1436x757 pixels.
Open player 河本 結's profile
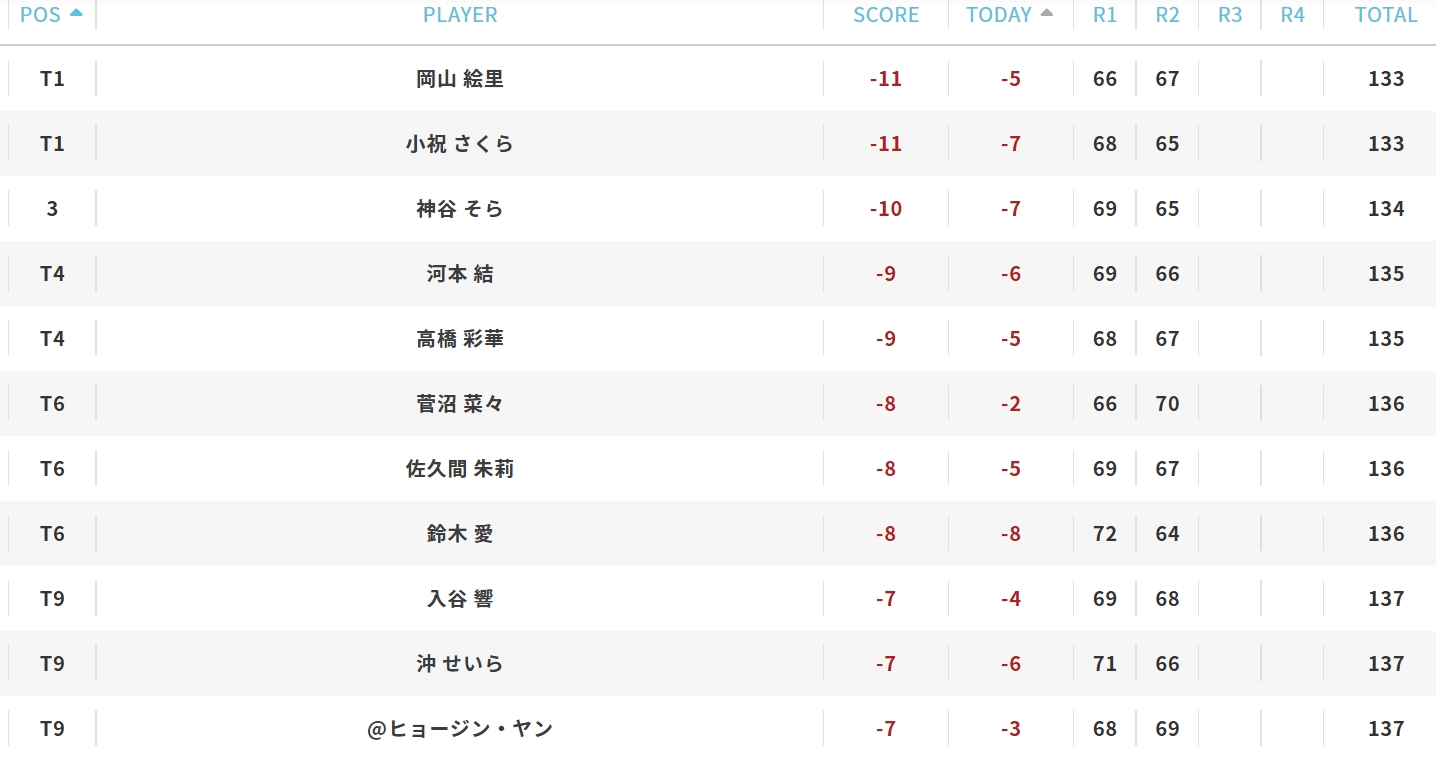point(460,274)
